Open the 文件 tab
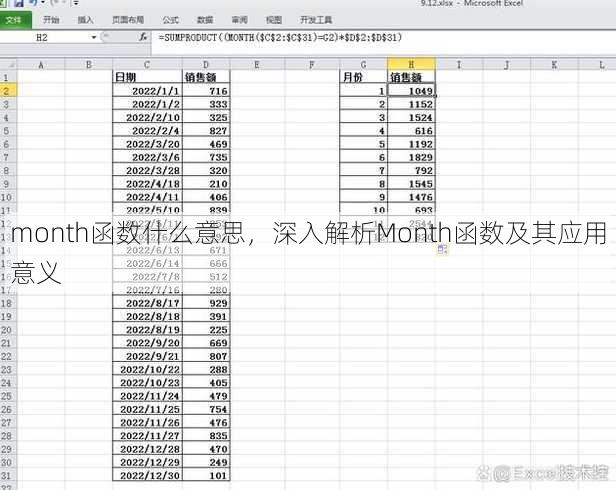The width and height of the screenshot is (616, 490). click(x=15, y=20)
